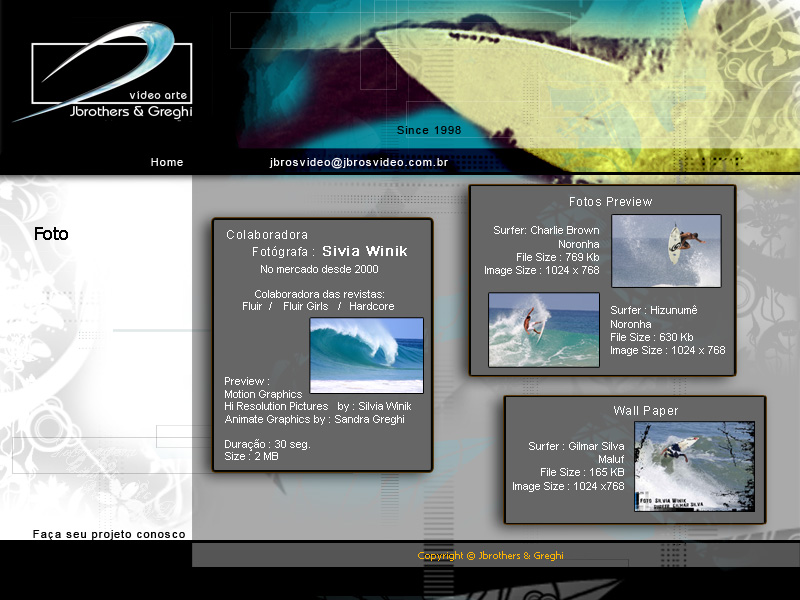The height and width of the screenshot is (600, 800).
Task: Click the 'Fotos Preview' panel title
Action: point(610,202)
